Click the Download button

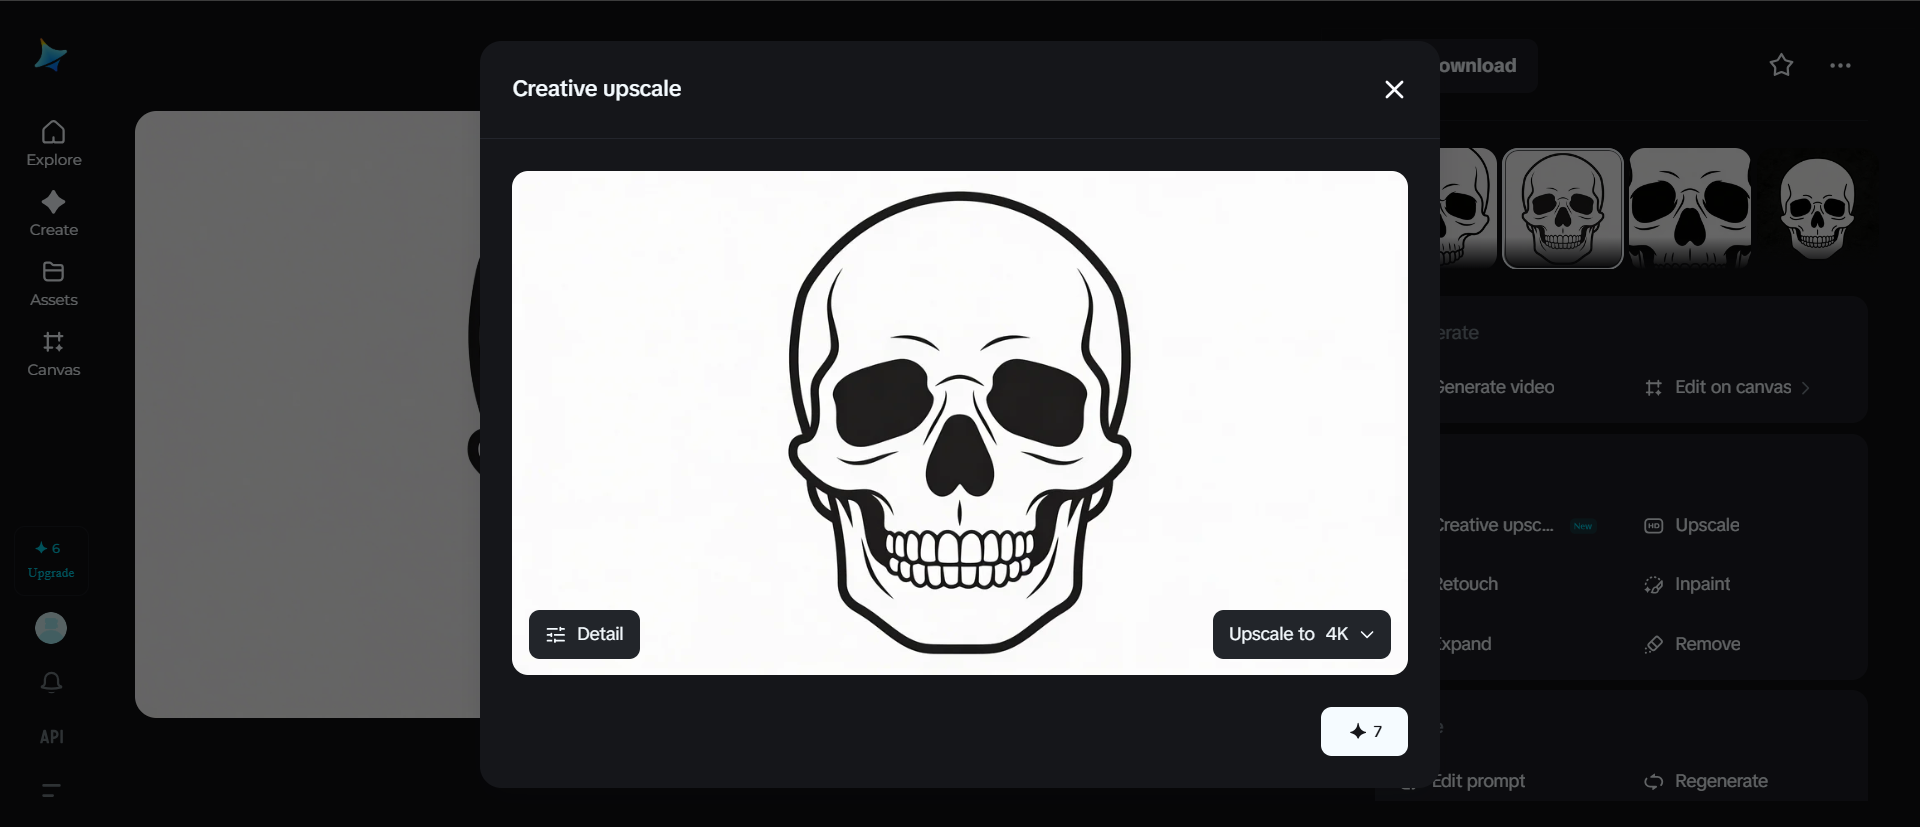coord(1487,66)
